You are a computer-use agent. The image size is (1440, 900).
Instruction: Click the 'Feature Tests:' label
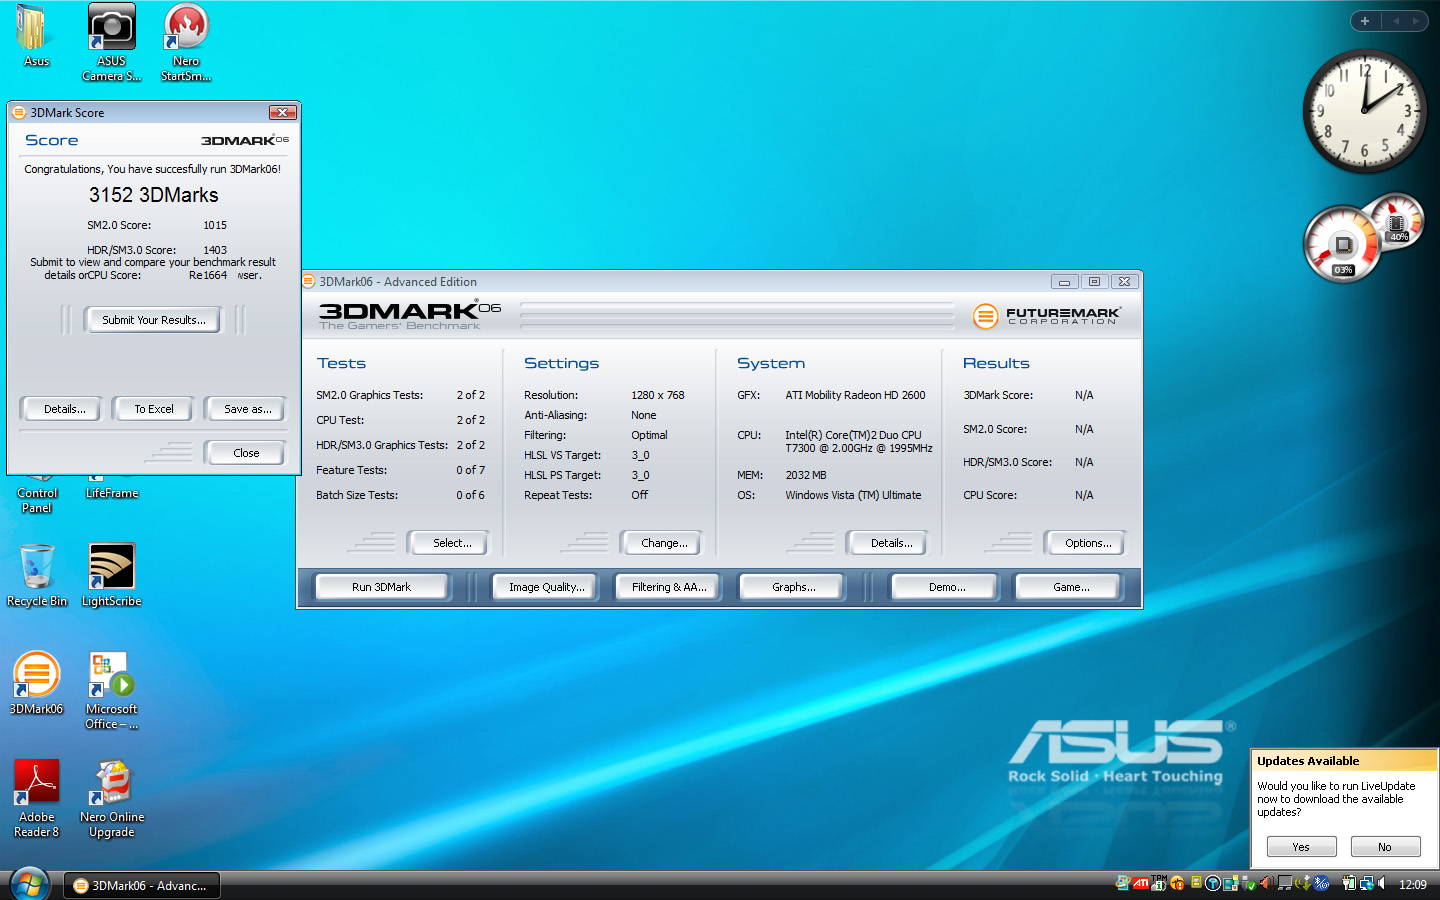351,470
